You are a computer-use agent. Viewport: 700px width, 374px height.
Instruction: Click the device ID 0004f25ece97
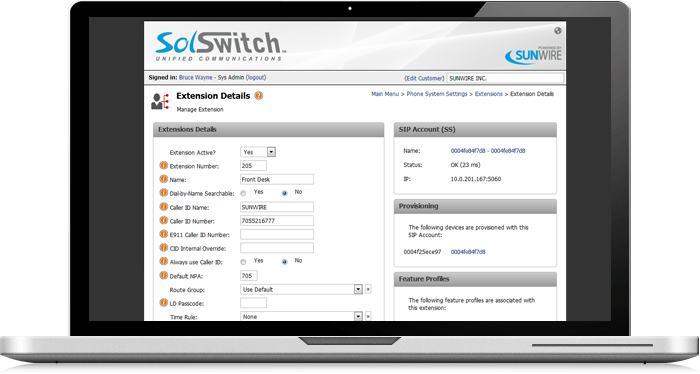click(422, 252)
